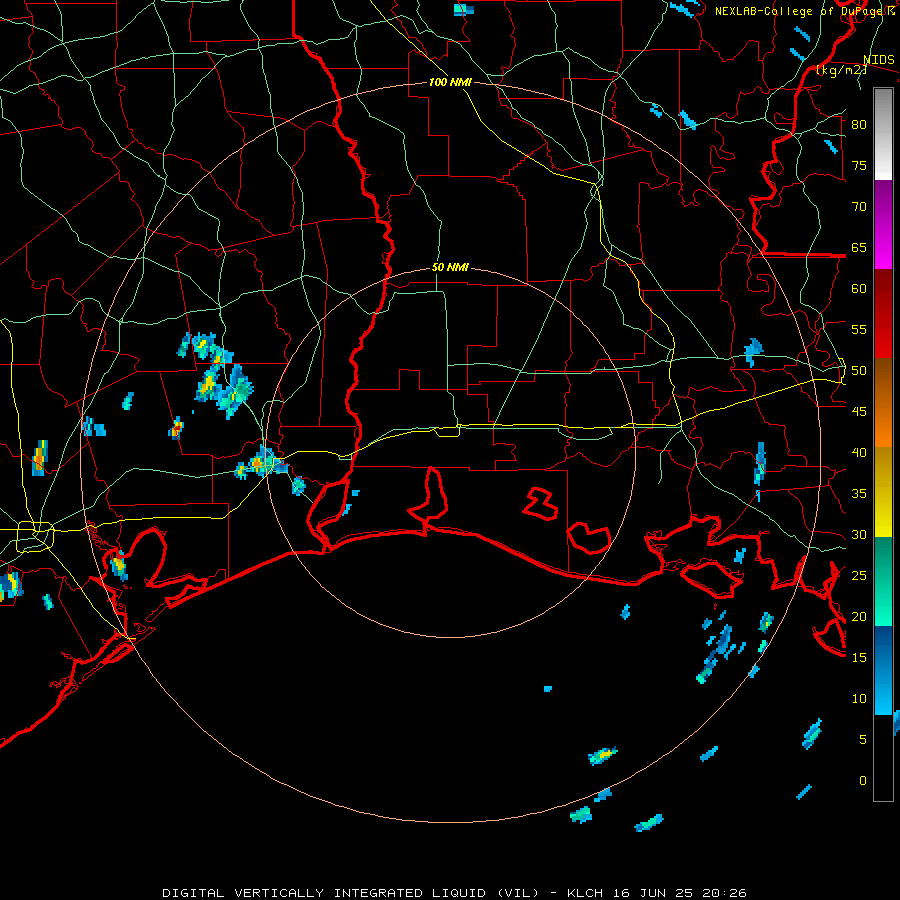The height and width of the screenshot is (900, 900).
Task: Select the green segment of the color scale
Action: [883, 581]
